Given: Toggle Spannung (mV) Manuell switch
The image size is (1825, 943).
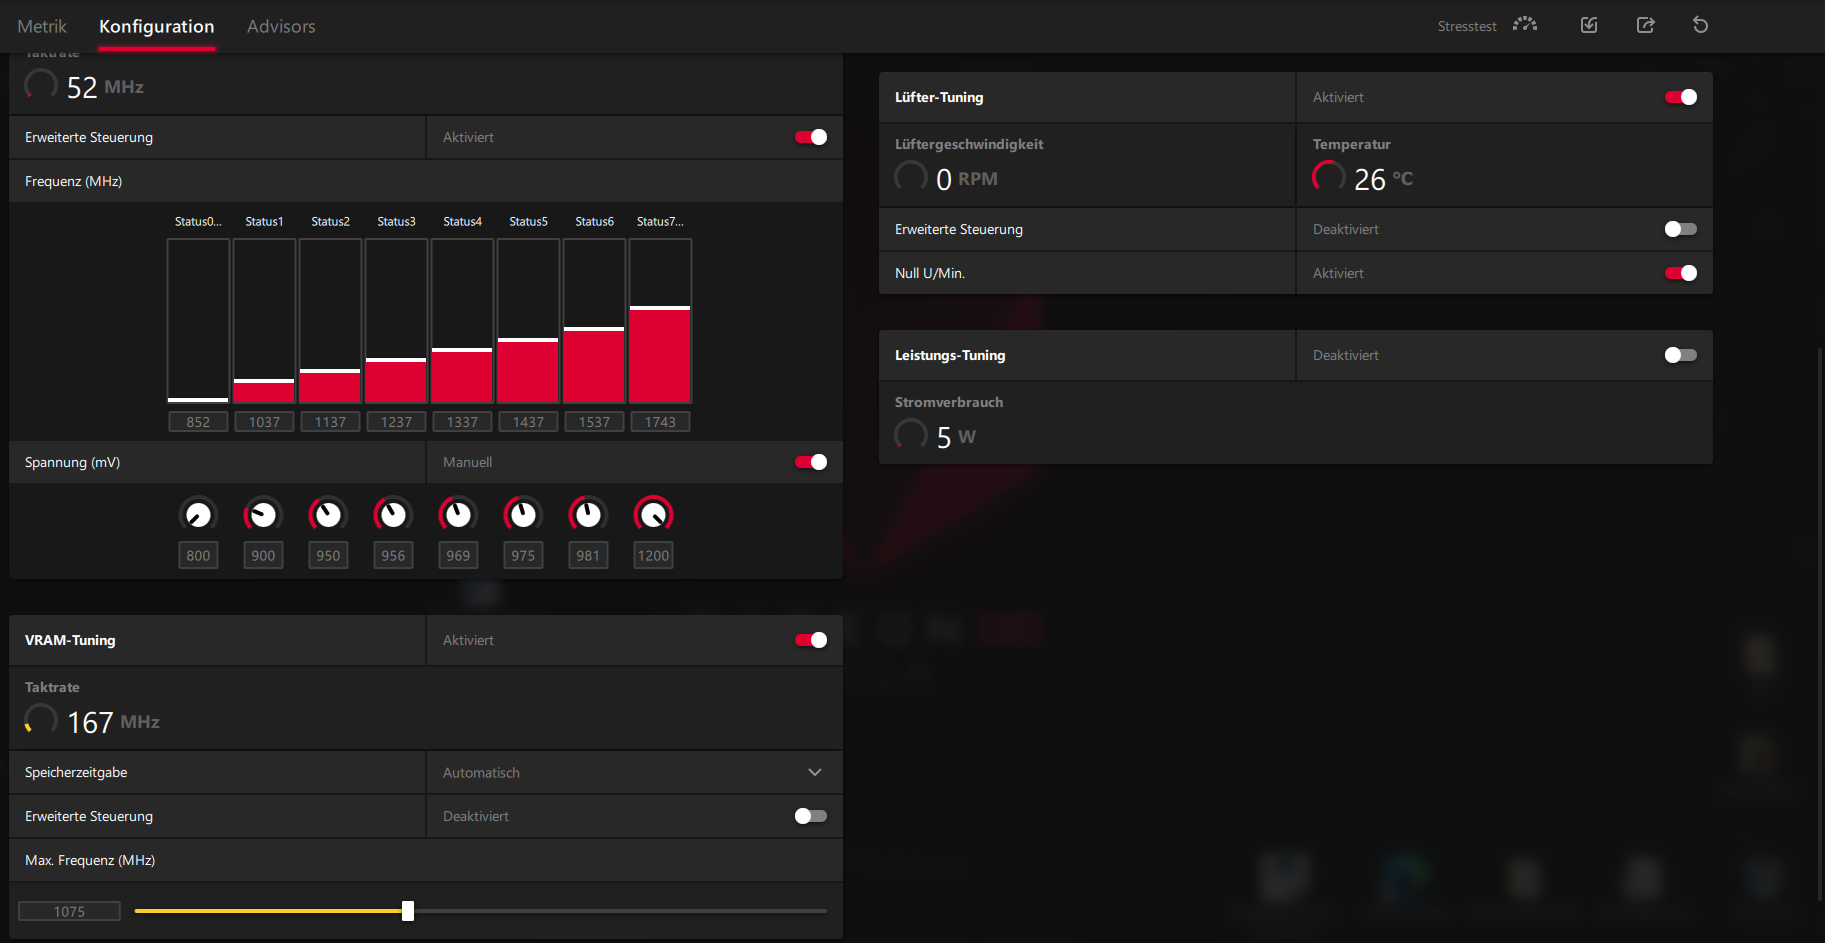Looking at the screenshot, I should pos(811,462).
